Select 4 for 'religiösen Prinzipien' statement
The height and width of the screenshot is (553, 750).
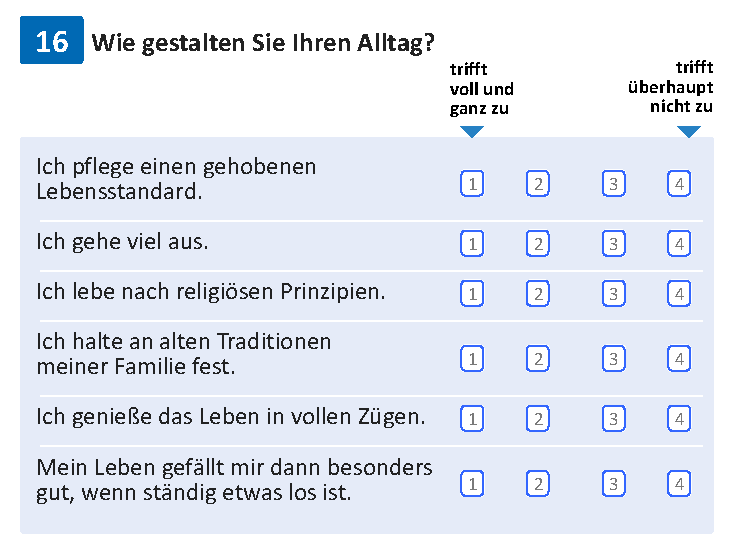coord(679,293)
